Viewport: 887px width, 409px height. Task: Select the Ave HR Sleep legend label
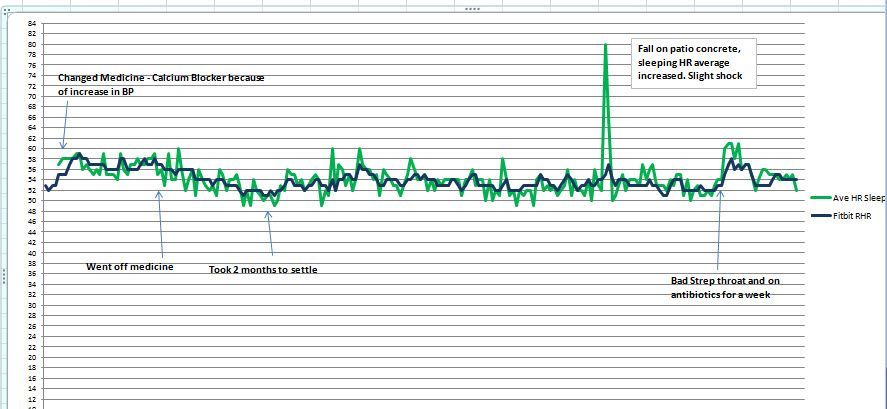859,198
